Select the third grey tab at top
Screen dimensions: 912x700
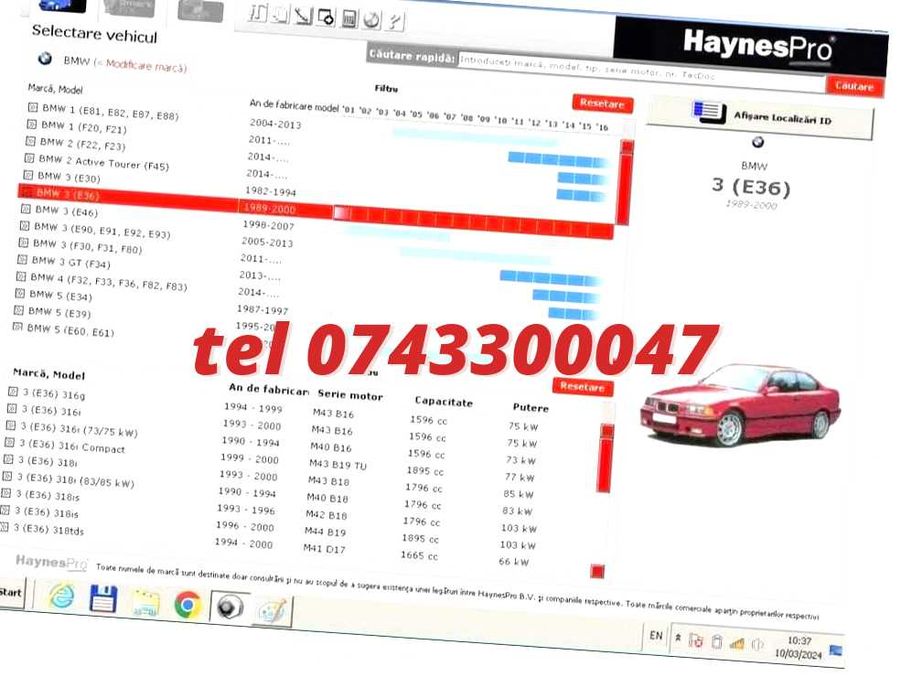click(200, 11)
